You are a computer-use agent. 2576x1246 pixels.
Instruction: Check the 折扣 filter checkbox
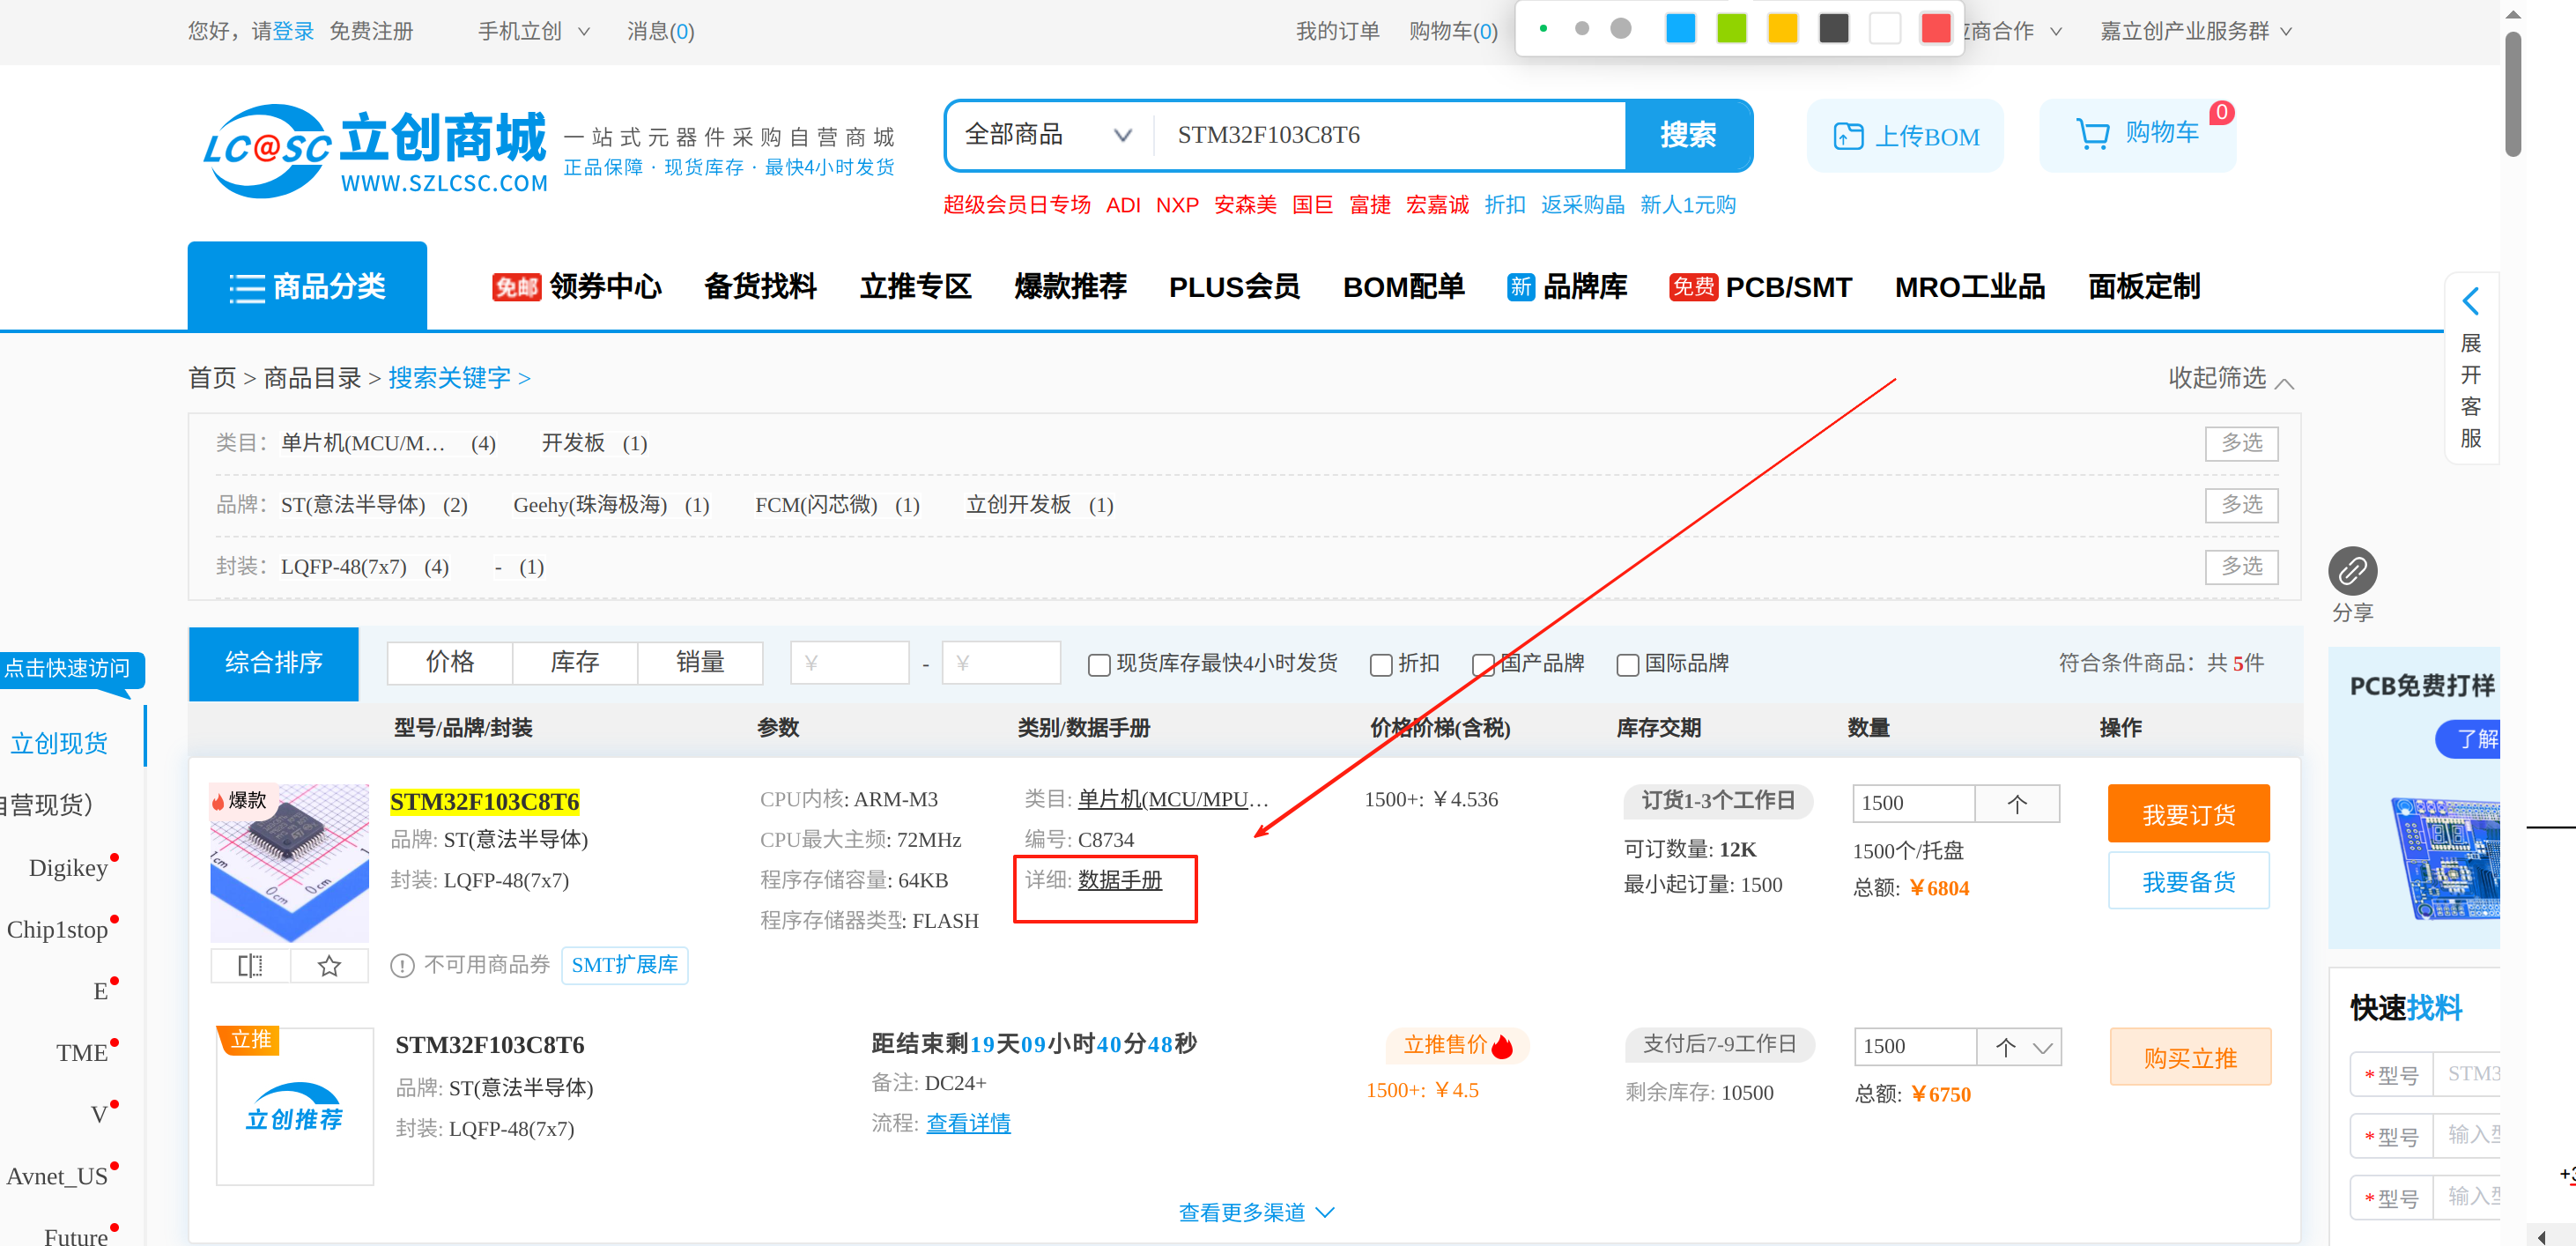[x=1380, y=665]
